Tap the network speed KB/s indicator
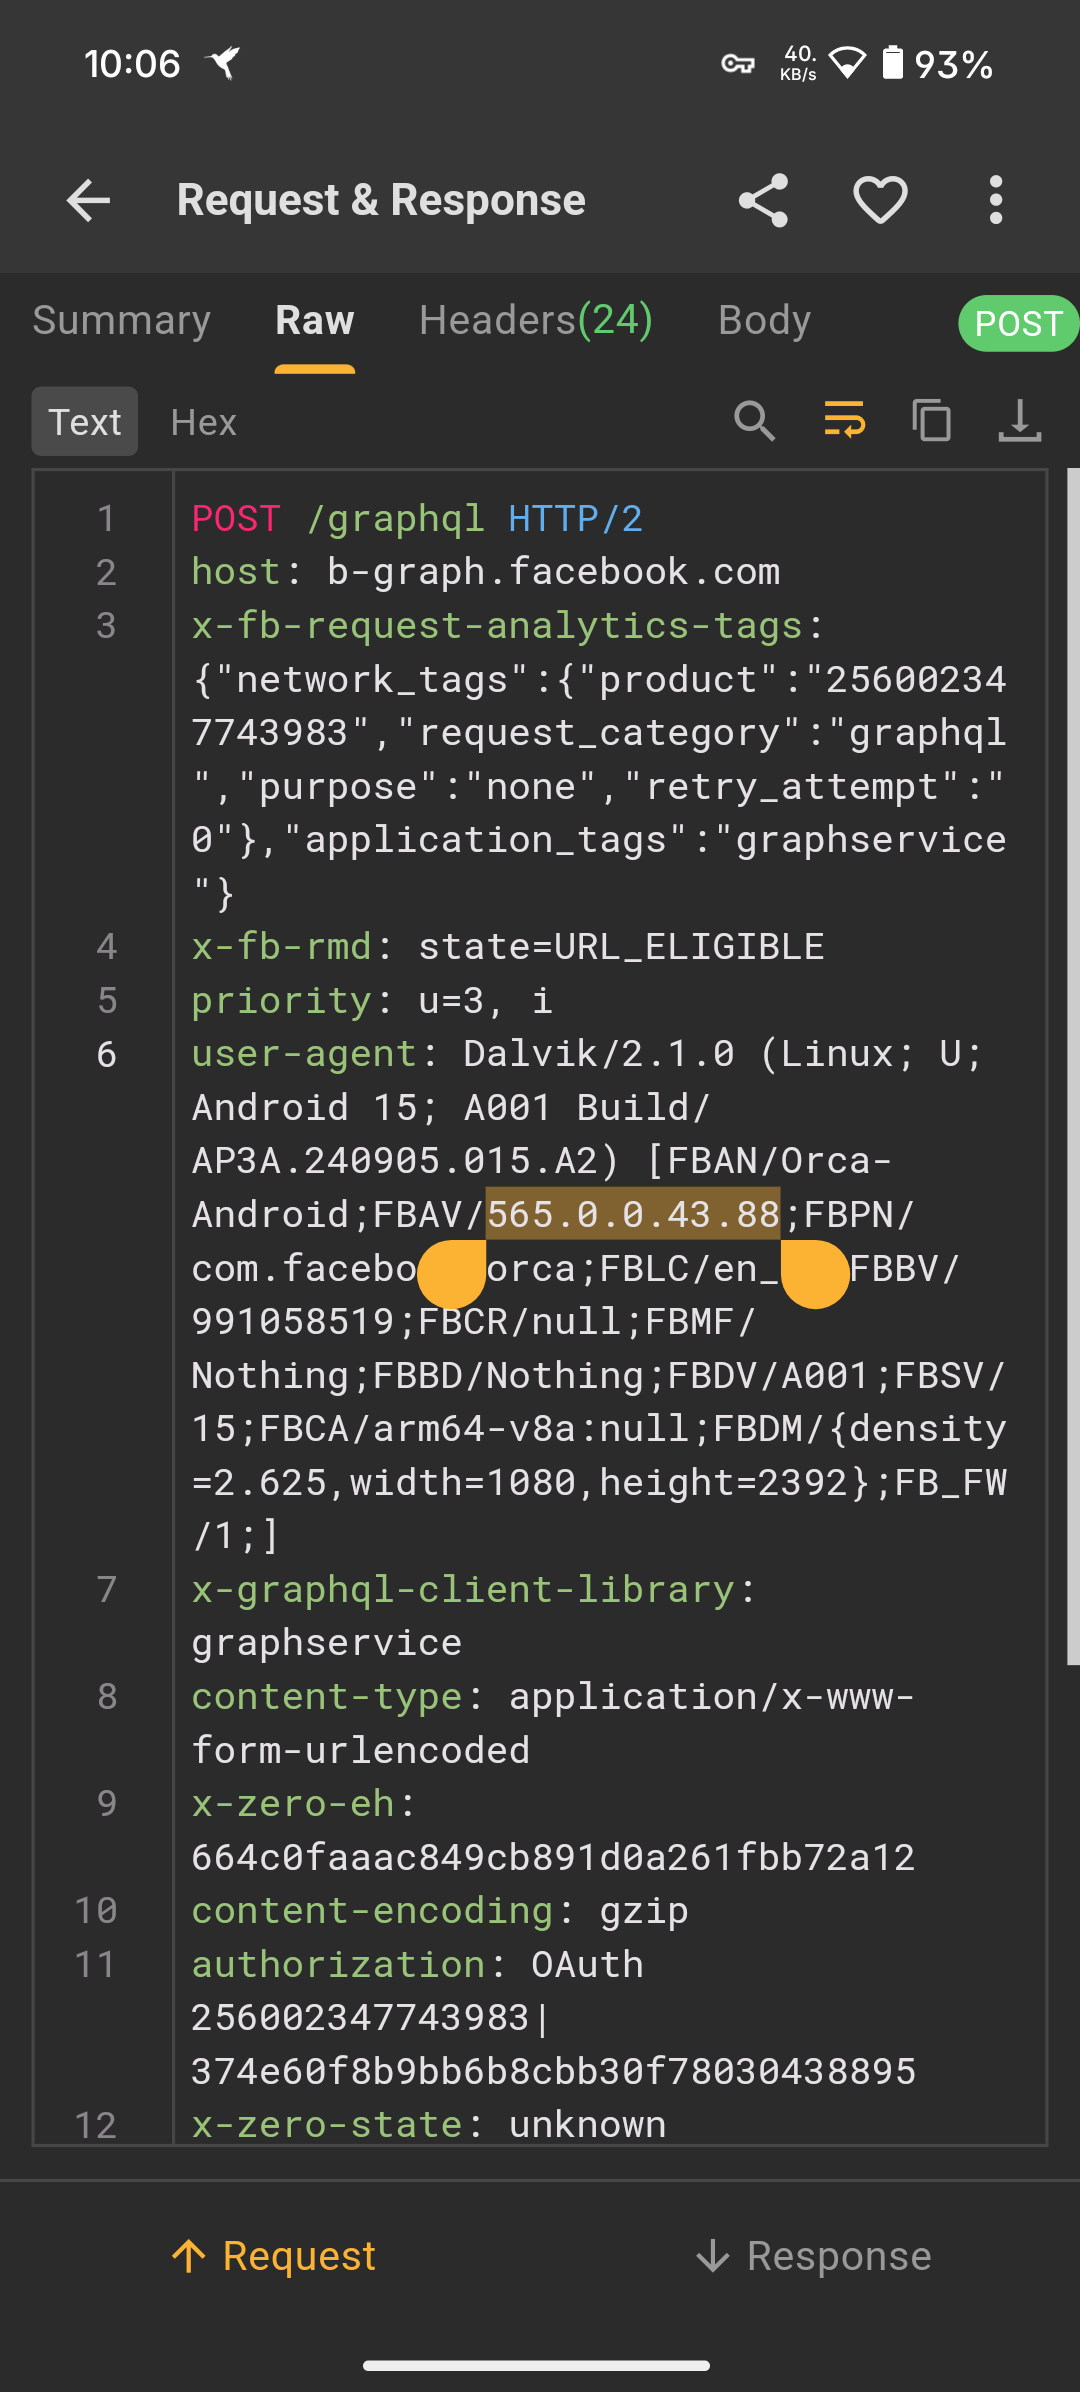The width and height of the screenshot is (1080, 2392). point(798,63)
